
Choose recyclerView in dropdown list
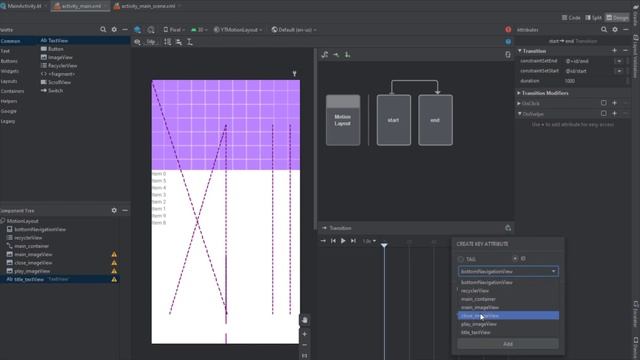[508, 291]
